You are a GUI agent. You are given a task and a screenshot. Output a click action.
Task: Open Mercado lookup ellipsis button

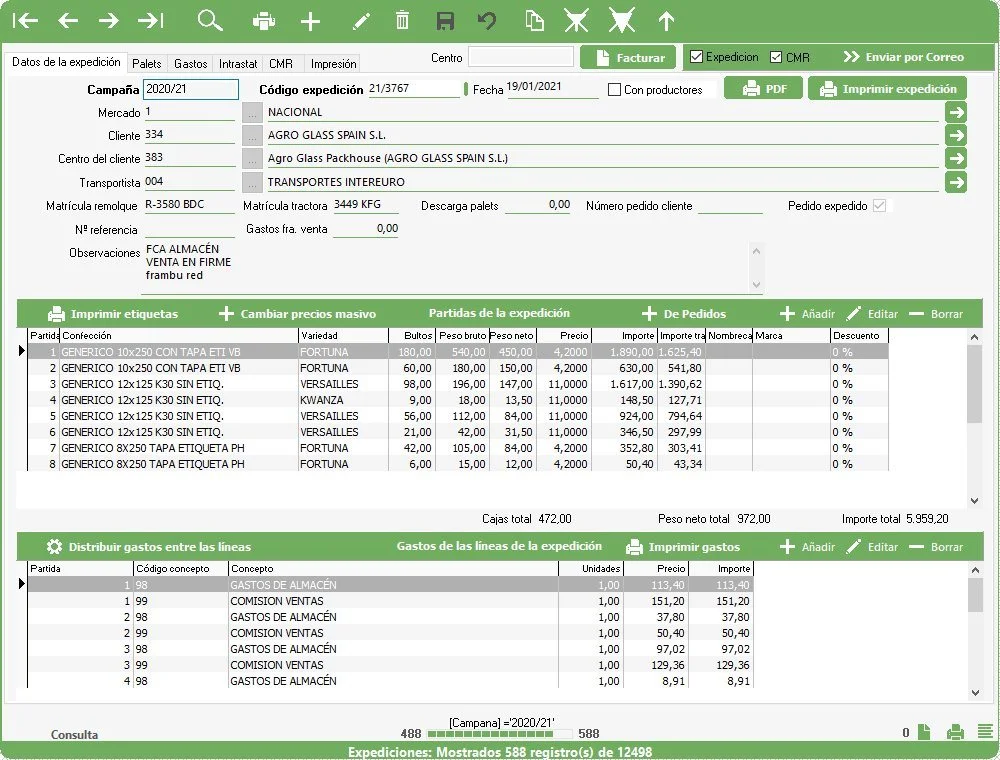click(x=253, y=113)
